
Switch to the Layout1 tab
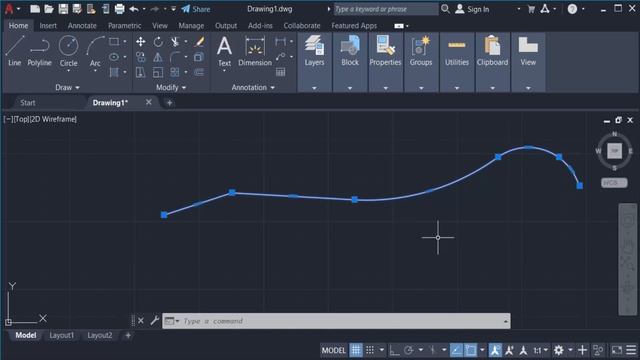(62, 335)
